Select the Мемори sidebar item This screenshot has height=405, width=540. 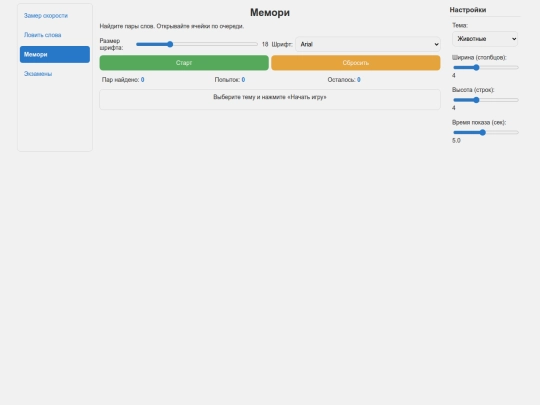(x=55, y=54)
